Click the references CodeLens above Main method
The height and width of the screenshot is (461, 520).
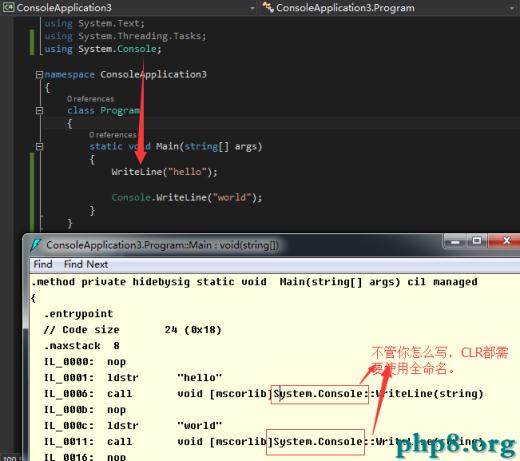(x=113, y=135)
